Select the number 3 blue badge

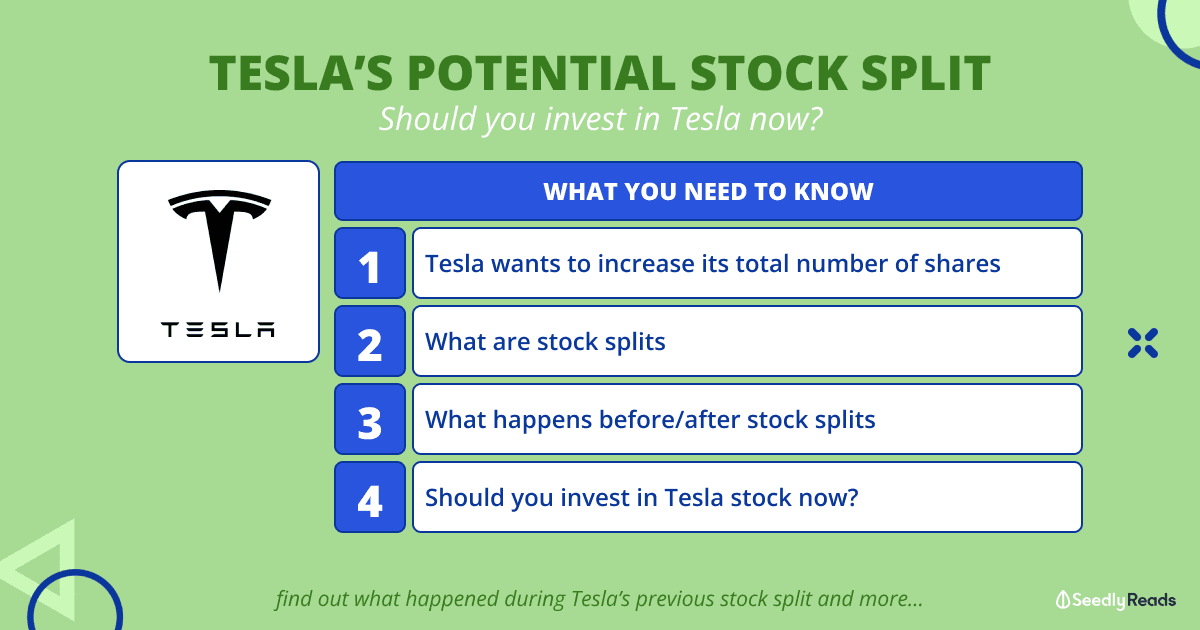pos(370,419)
